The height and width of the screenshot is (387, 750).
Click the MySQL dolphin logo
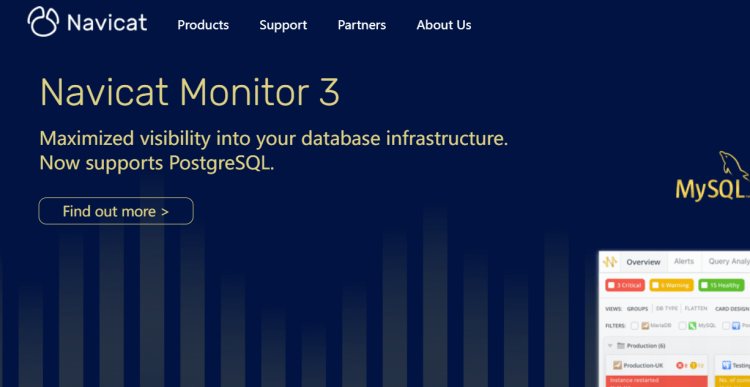click(713, 176)
